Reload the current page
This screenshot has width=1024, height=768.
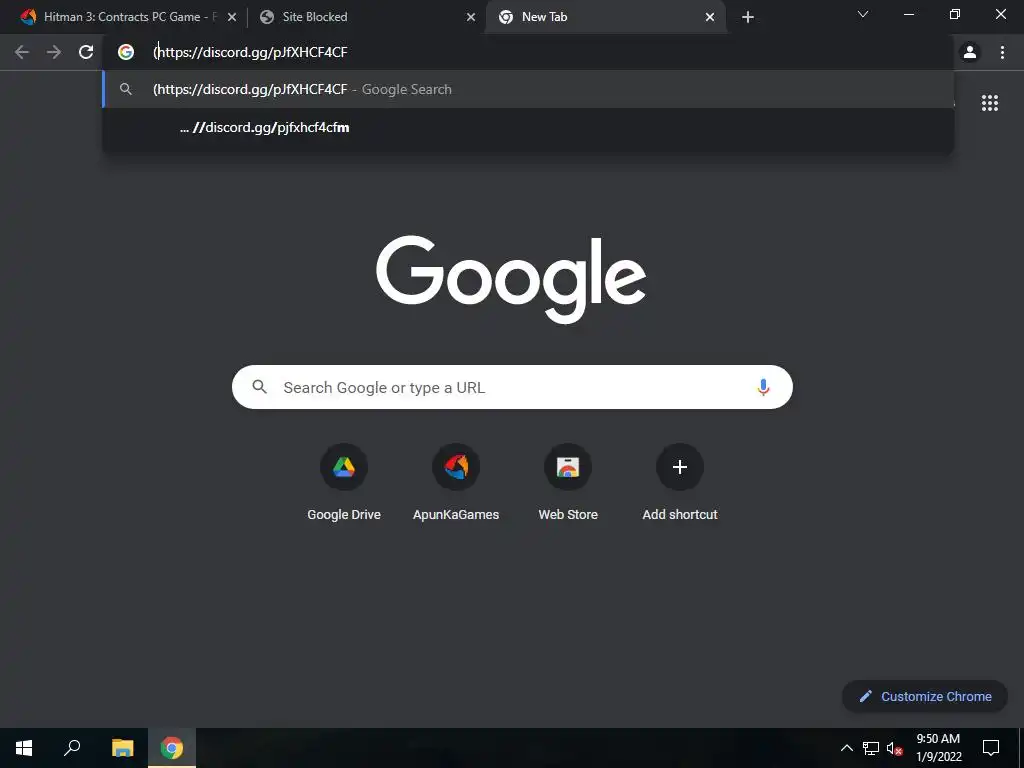coord(86,52)
